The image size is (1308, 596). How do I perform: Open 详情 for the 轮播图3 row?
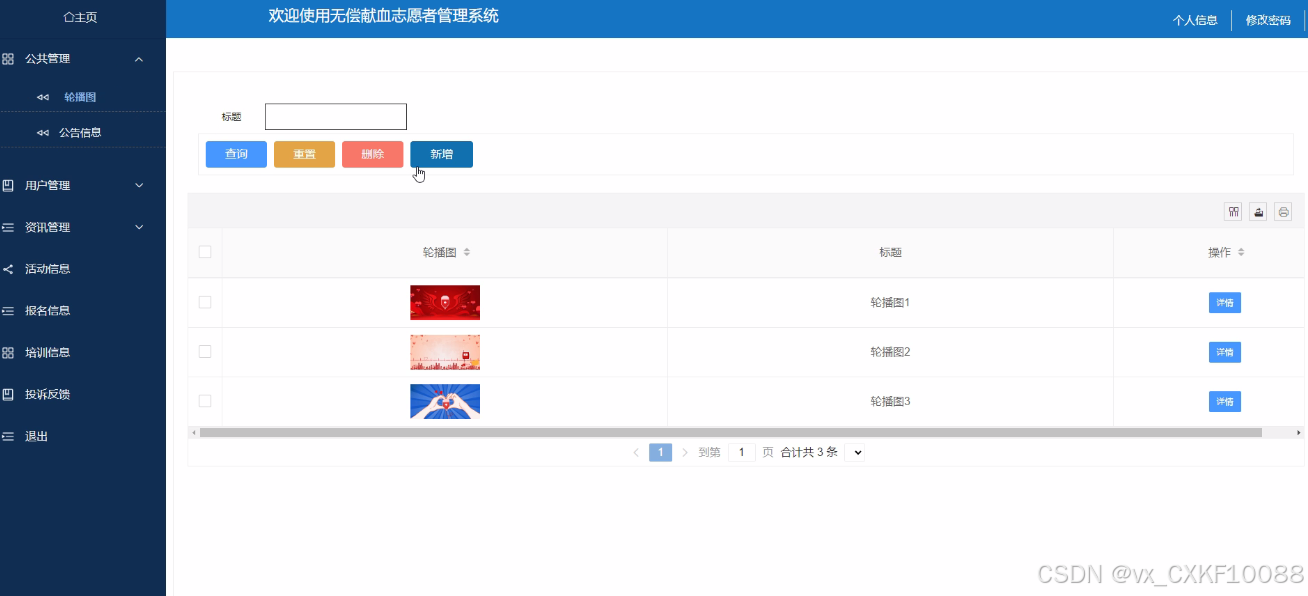tap(1225, 401)
